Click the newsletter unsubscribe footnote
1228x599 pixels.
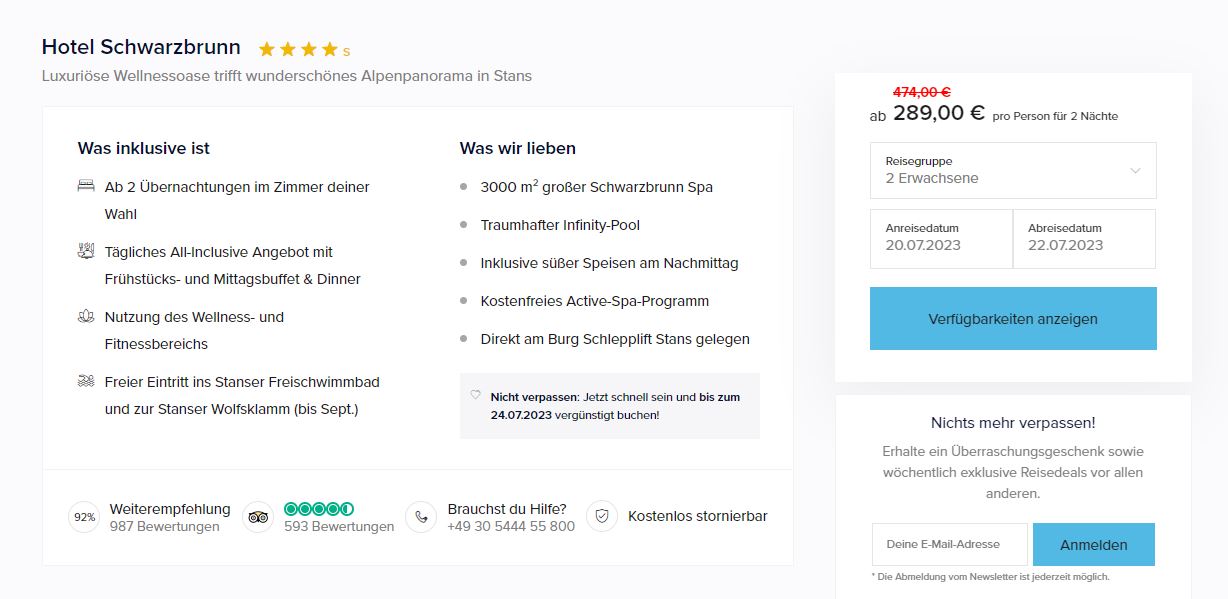[x=990, y=577]
